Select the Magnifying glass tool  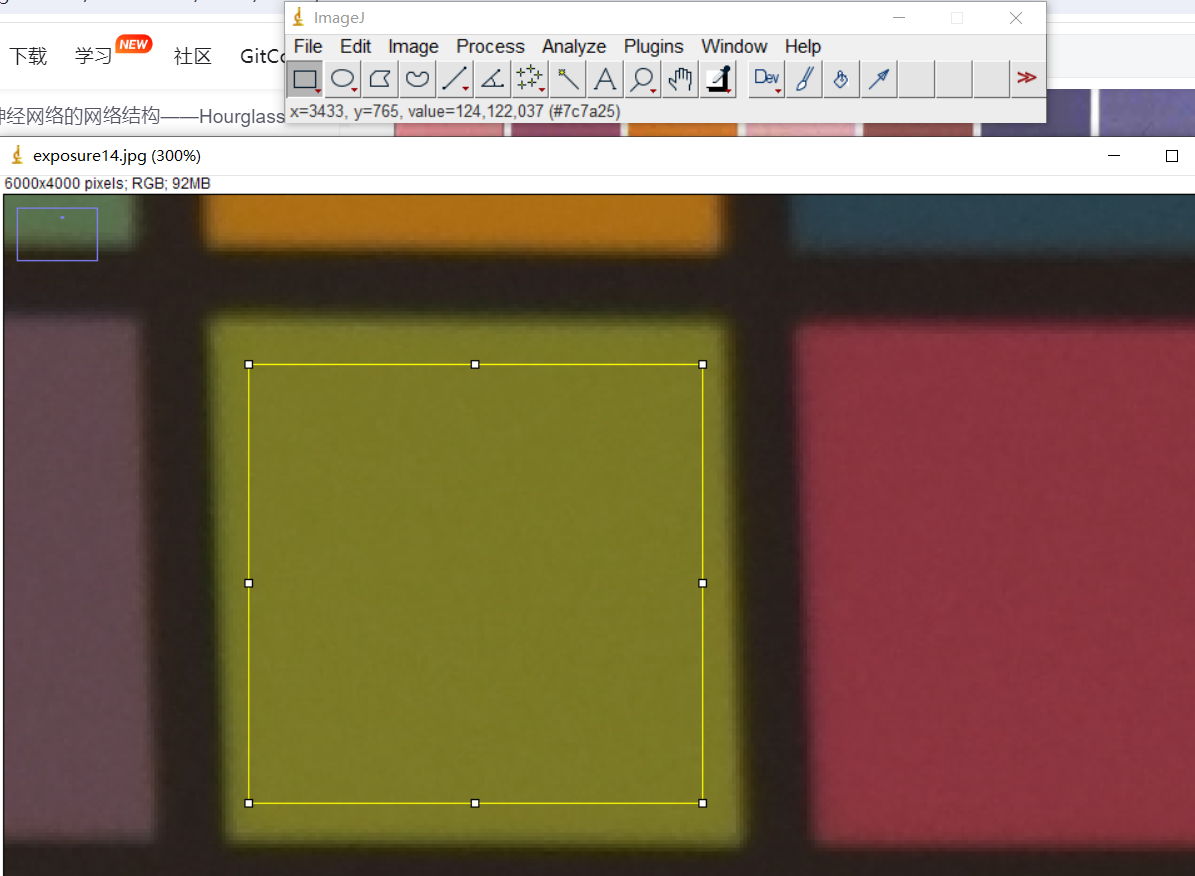[x=642, y=79]
